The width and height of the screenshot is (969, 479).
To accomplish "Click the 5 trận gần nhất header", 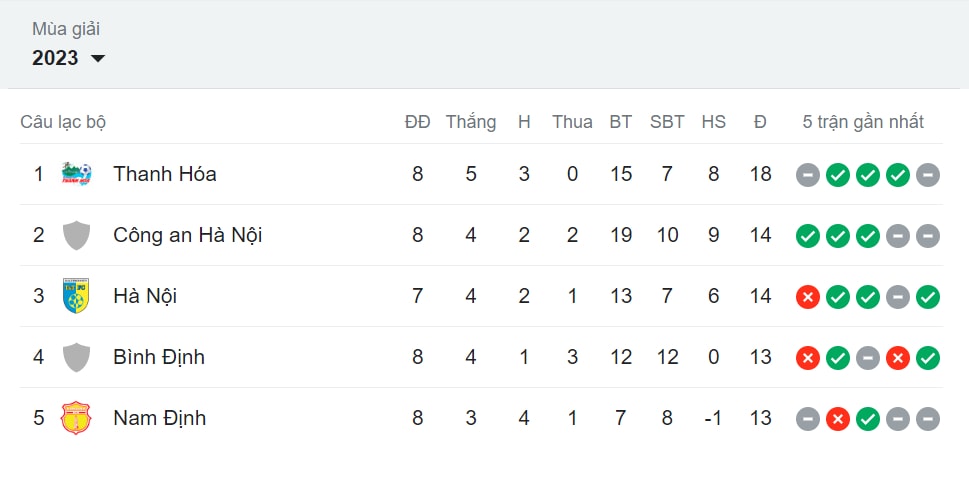I will tap(863, 122).
